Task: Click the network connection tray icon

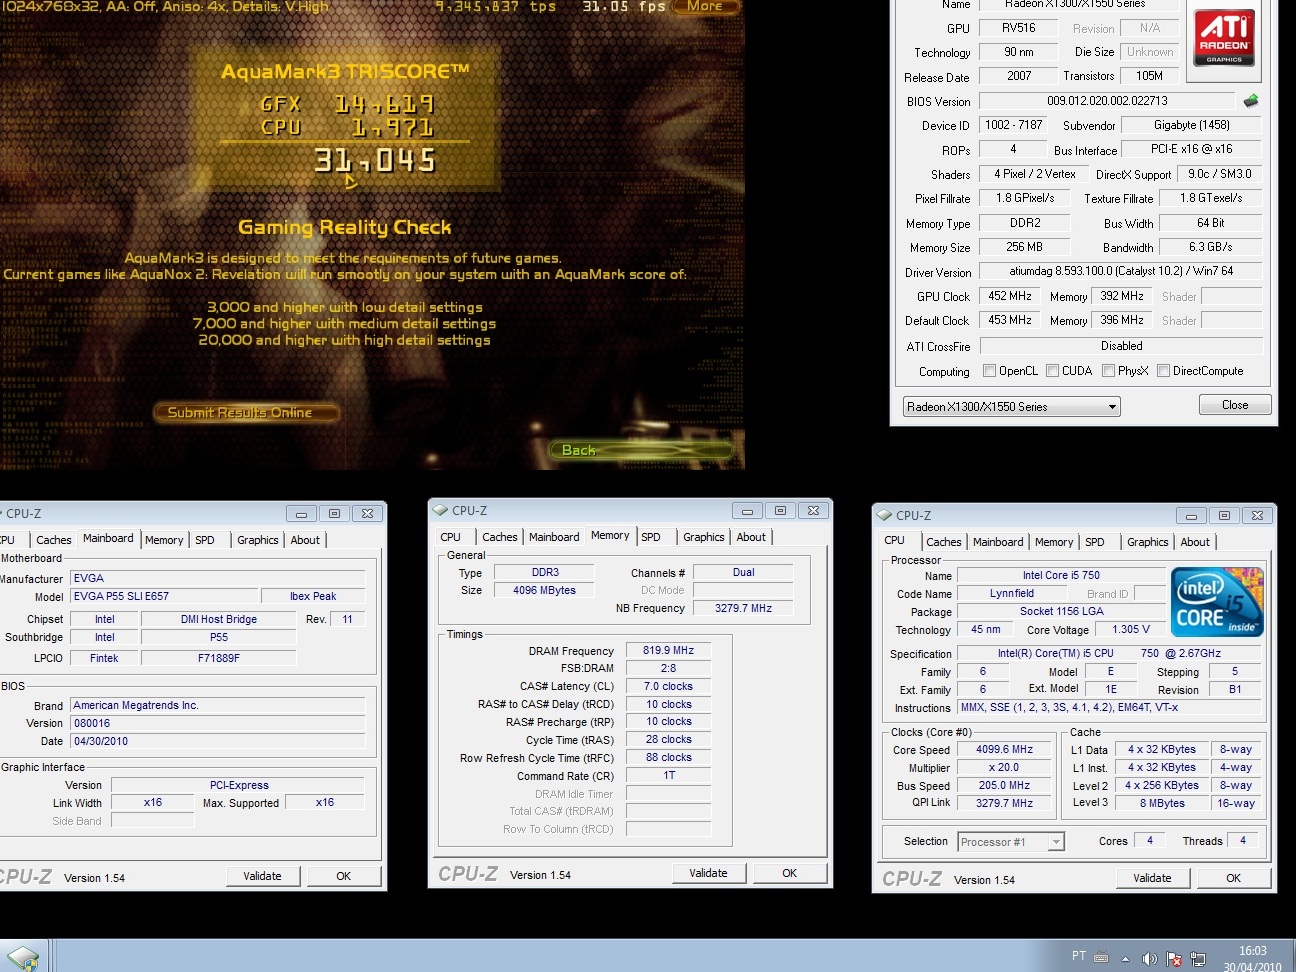Action: point(1198,958)
